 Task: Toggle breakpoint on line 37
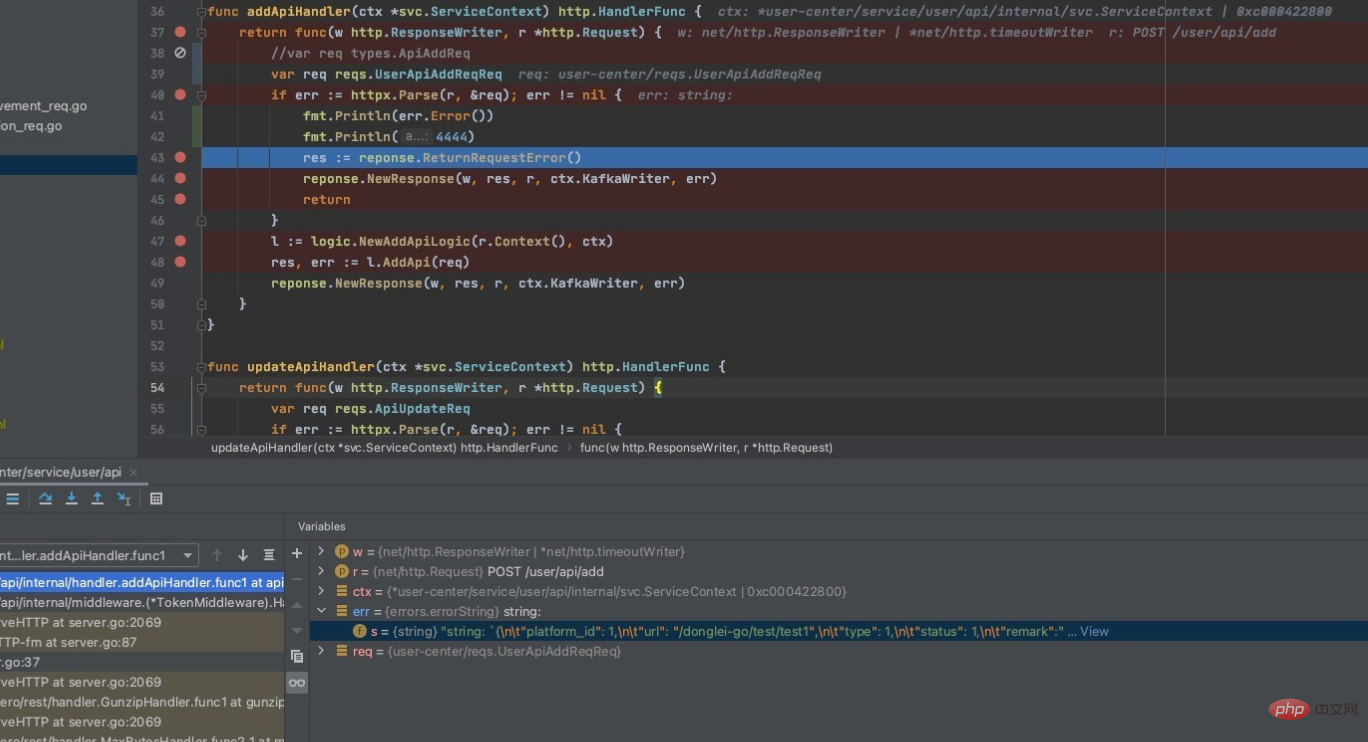(x=180, y=32)
